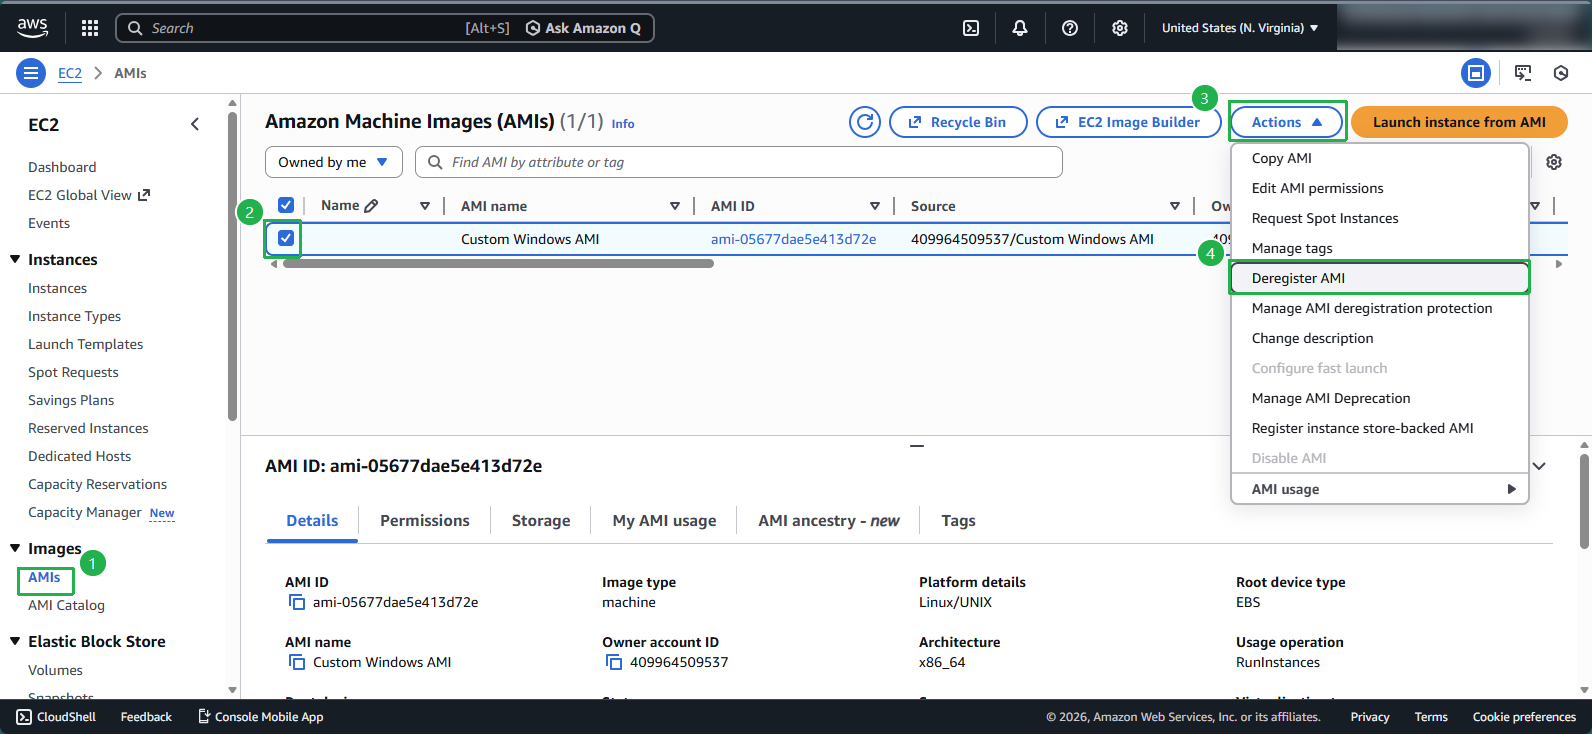Open the notifications bell
1592x734 pixels.
click(x=1019, y=28)
